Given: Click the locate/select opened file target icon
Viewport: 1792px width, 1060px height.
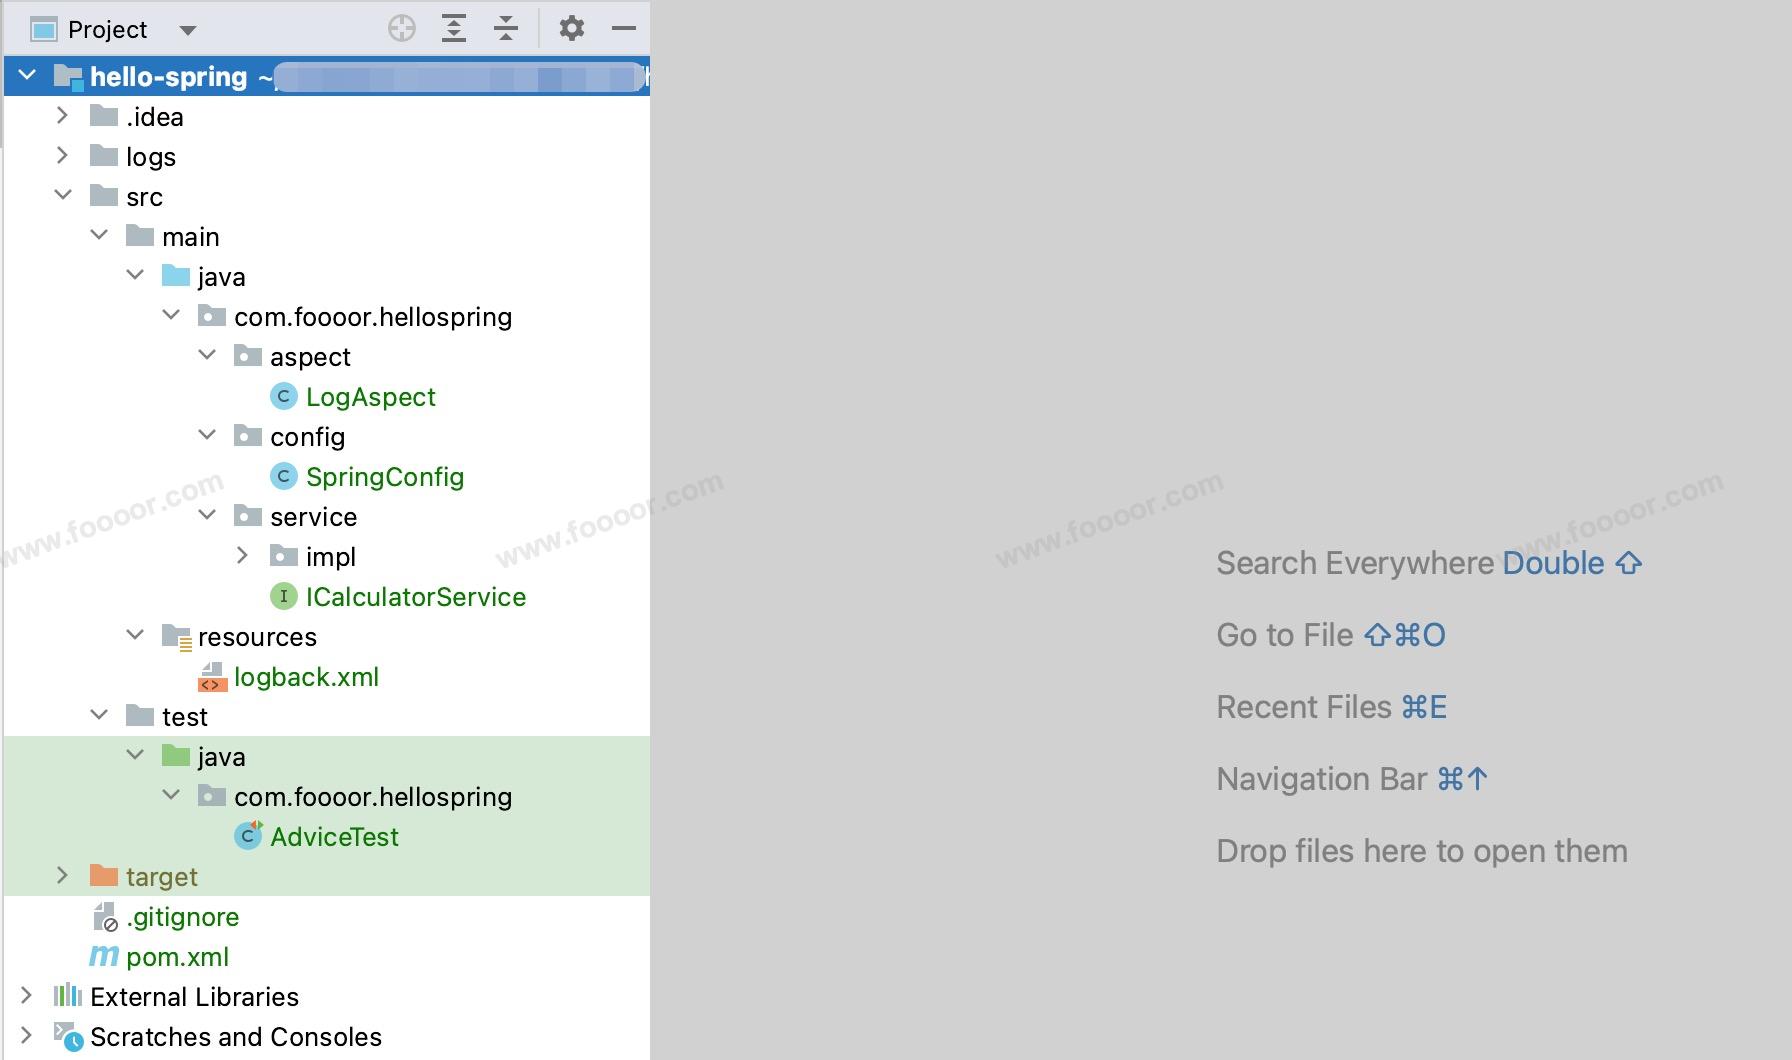Looking at the screenshot, I should 401,29.
